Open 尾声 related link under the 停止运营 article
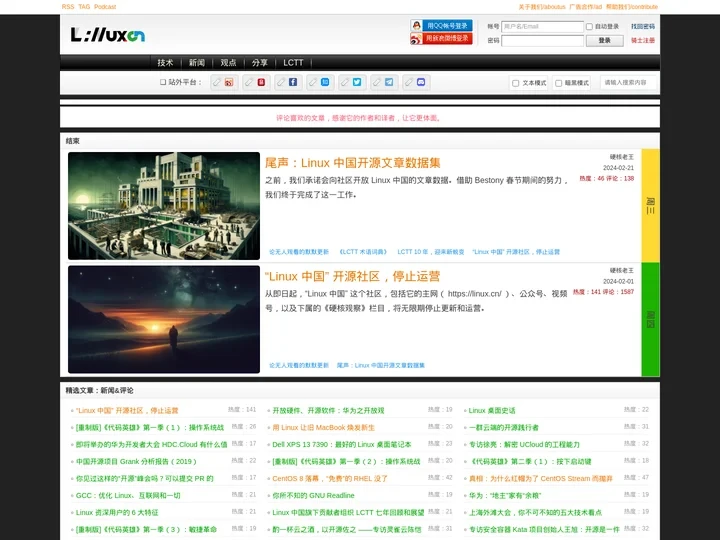 pyautogui.click(x=381, y=366)
